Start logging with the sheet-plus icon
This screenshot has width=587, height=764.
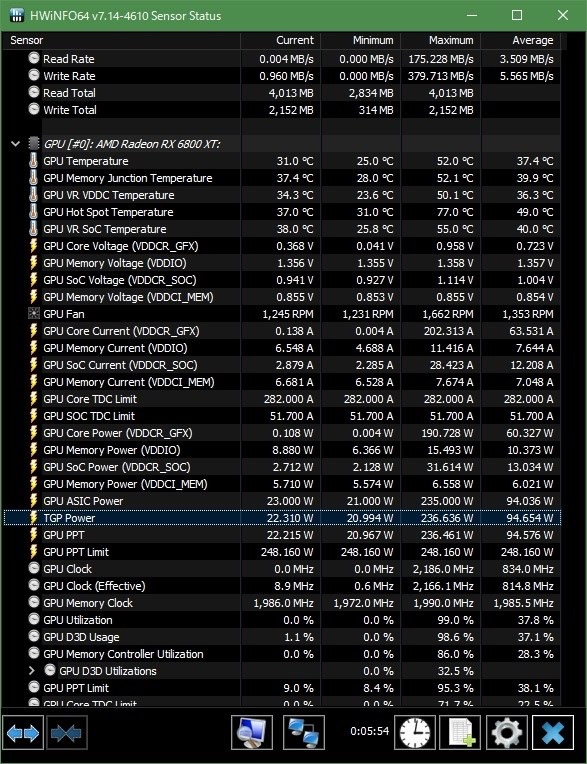[x=460, y=732]
